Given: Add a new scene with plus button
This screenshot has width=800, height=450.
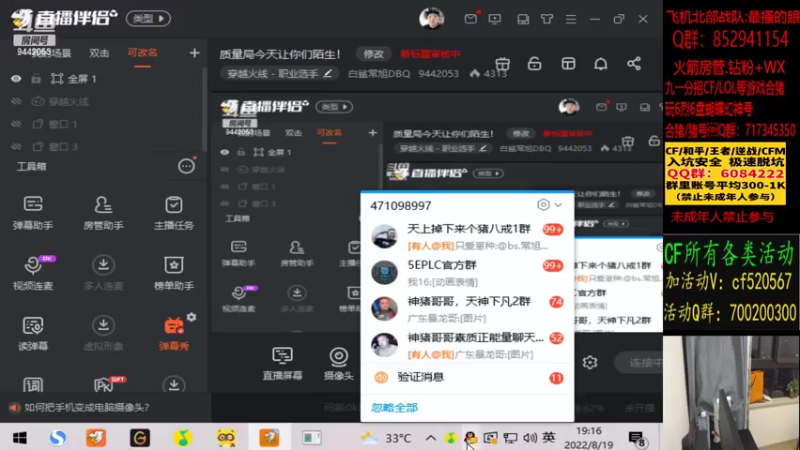Looking at the screenshot, I should click(x=194, y=53).
